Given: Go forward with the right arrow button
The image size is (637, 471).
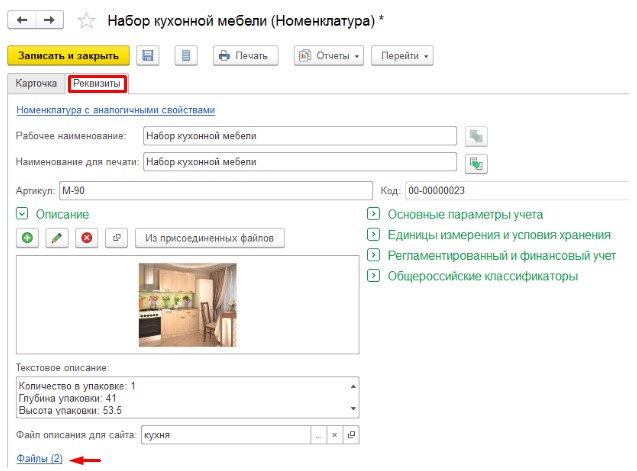Looking at the screenshot, I should [x=50, y=20].
